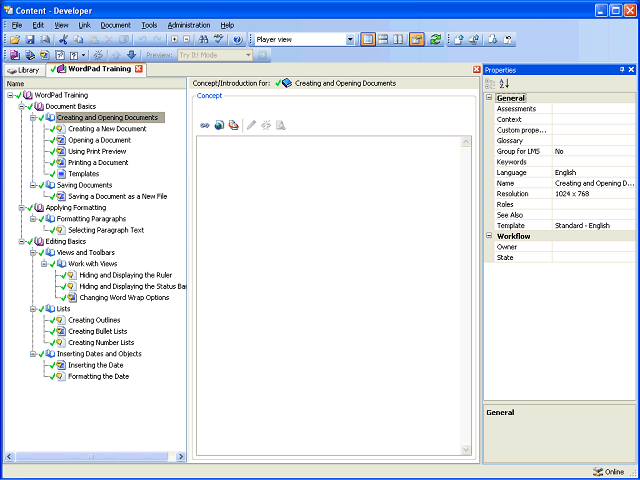
Task: Collapse the Work with Views tree node
Action: pyautogui.click(x=44, y=264)
